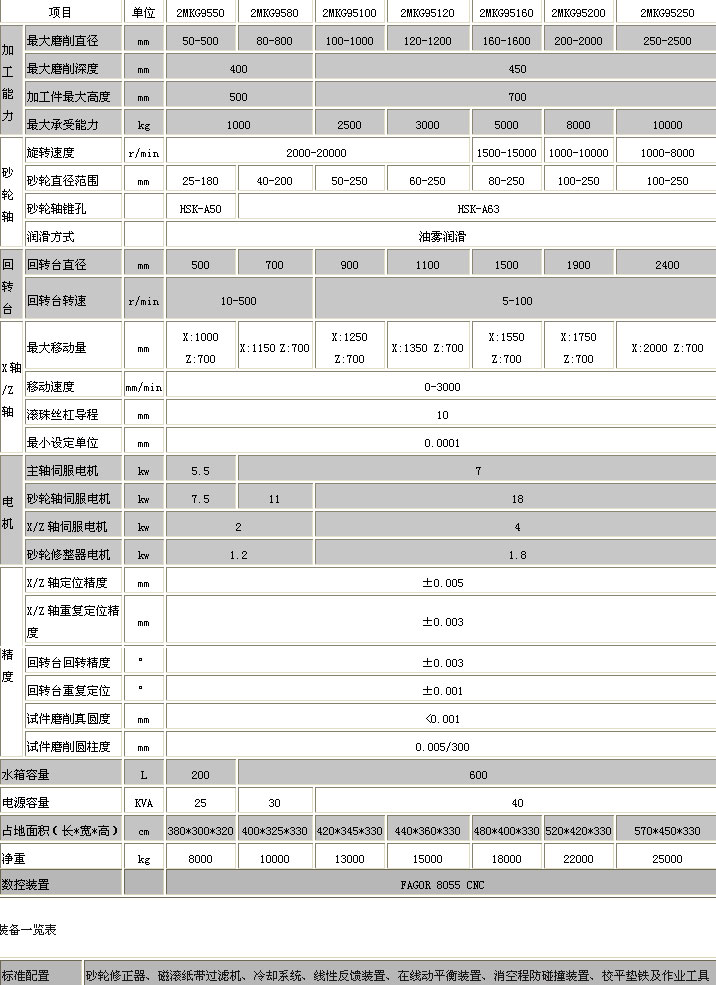Click the 50-500 grinding diameter cell

[x=201, y=41]
